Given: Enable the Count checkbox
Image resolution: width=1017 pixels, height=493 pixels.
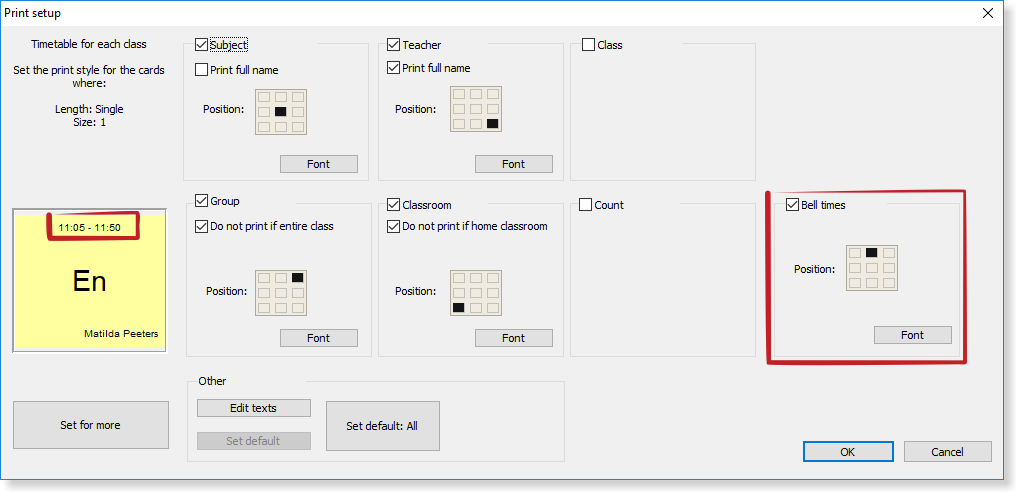Looking at the screenshot, I should (586, 205).
